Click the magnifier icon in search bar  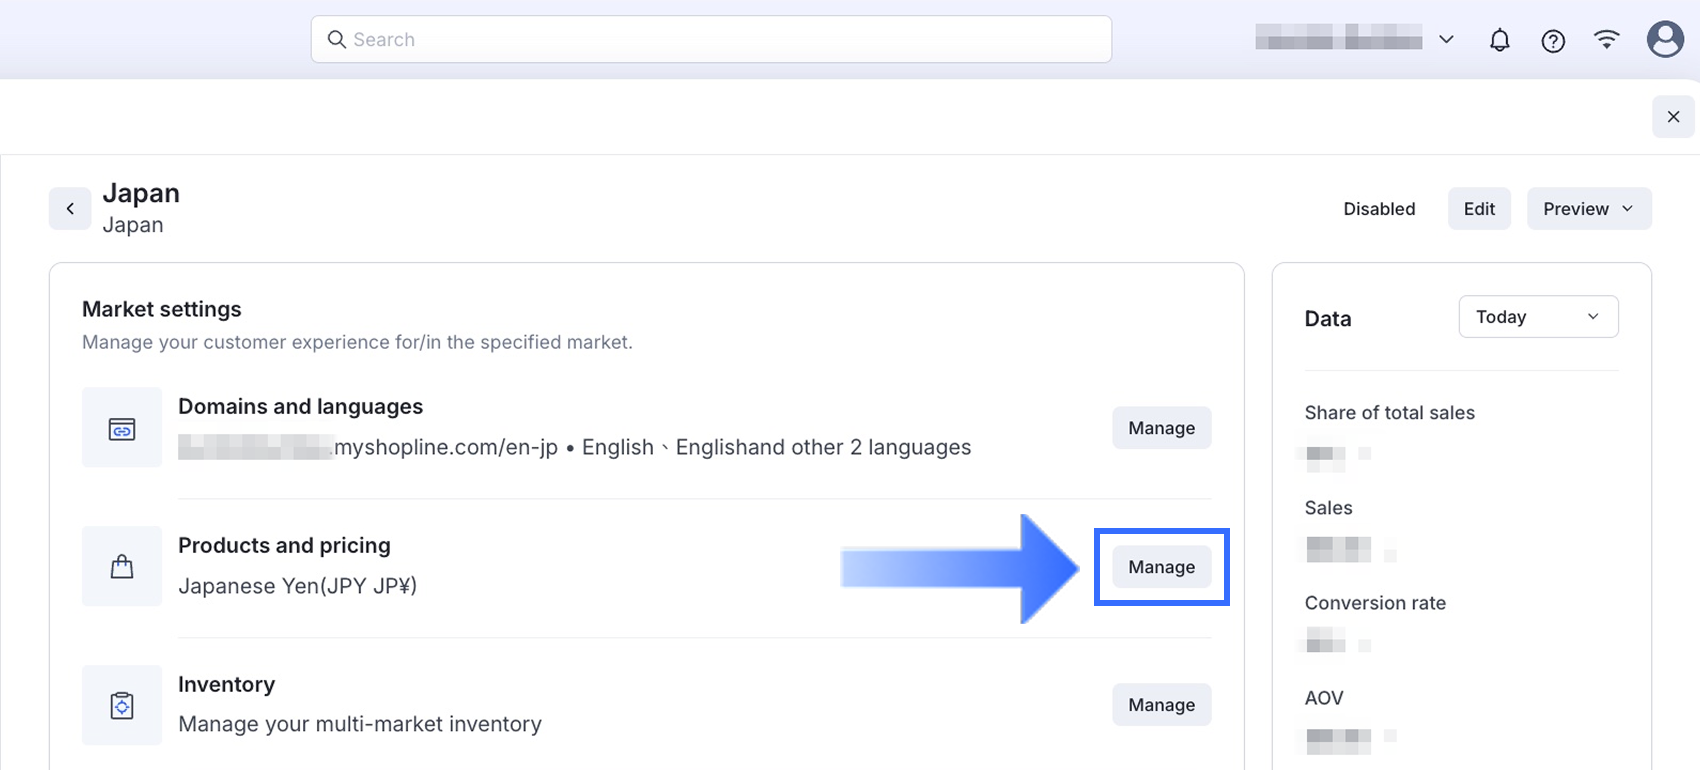pos(337,39)
